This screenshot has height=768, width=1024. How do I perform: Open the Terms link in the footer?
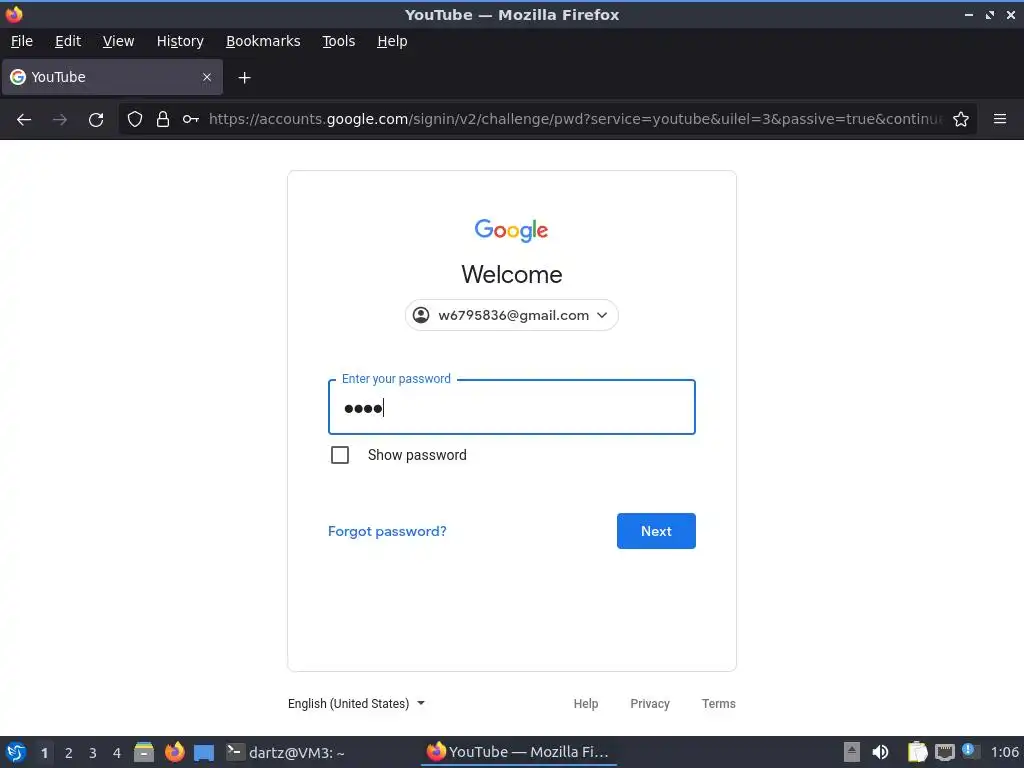click(x=718, y=703)
